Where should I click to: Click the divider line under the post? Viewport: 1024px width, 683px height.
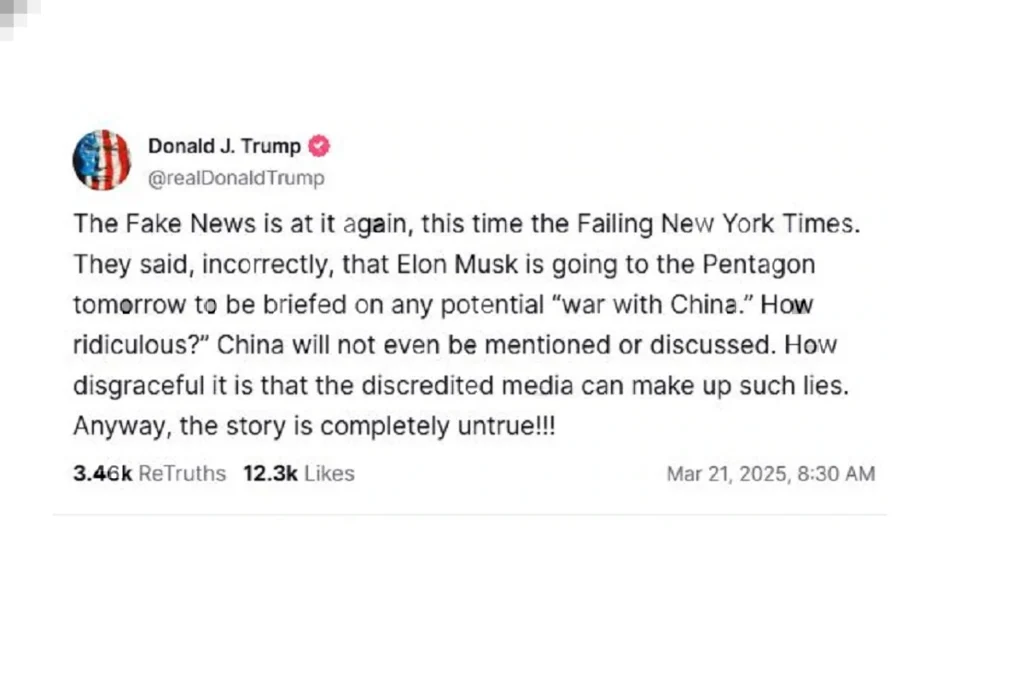coord(470,515)
